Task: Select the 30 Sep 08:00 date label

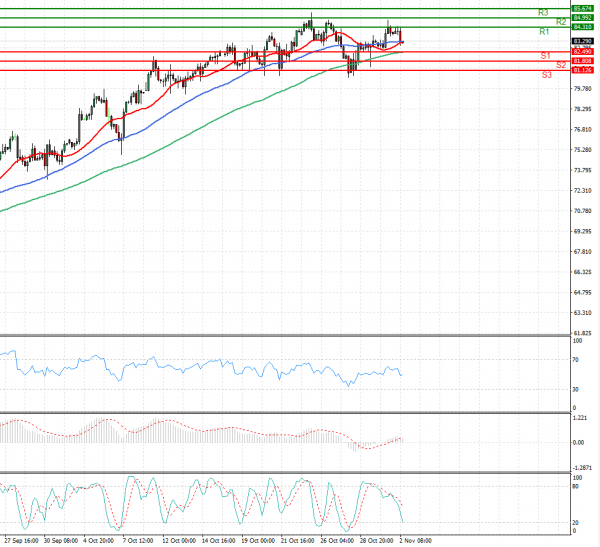Action: [61, 541]
